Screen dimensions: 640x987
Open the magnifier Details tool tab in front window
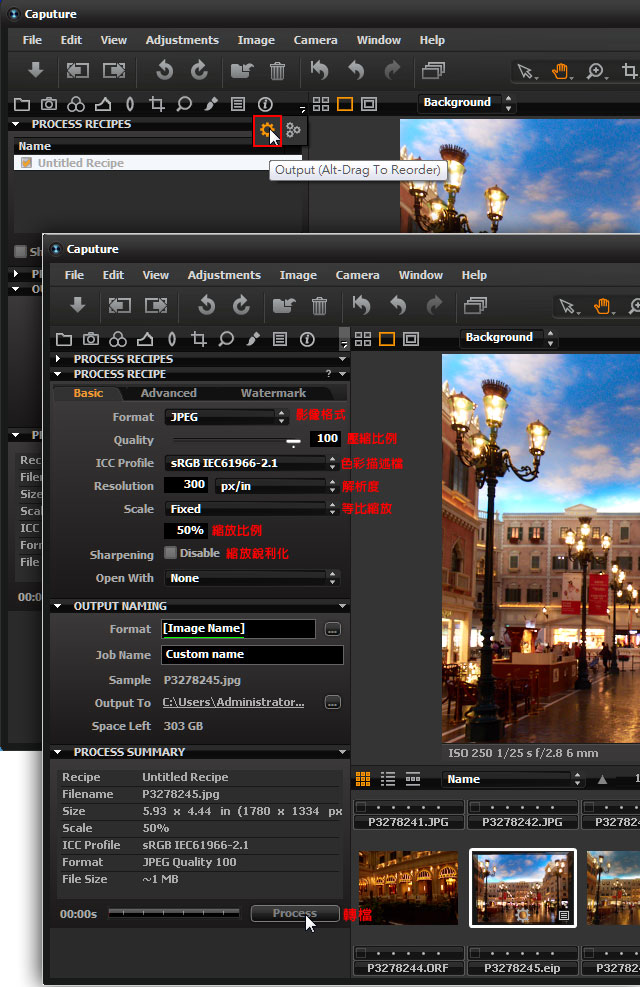(x=226, y=339)
